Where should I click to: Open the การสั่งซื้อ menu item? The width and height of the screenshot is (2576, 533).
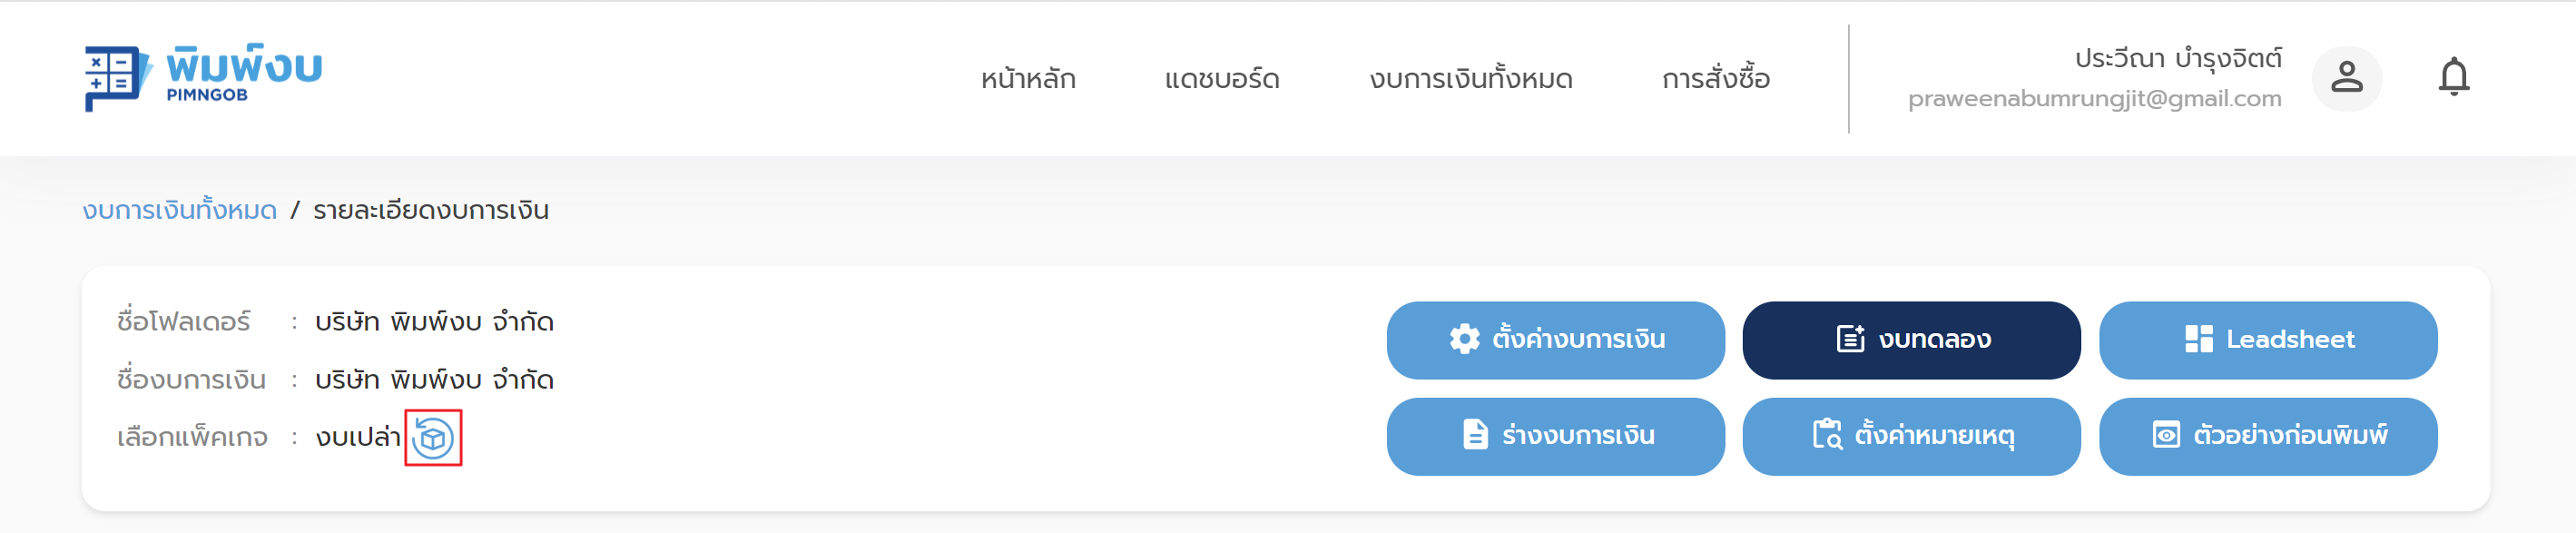[x=1715, y=79]
